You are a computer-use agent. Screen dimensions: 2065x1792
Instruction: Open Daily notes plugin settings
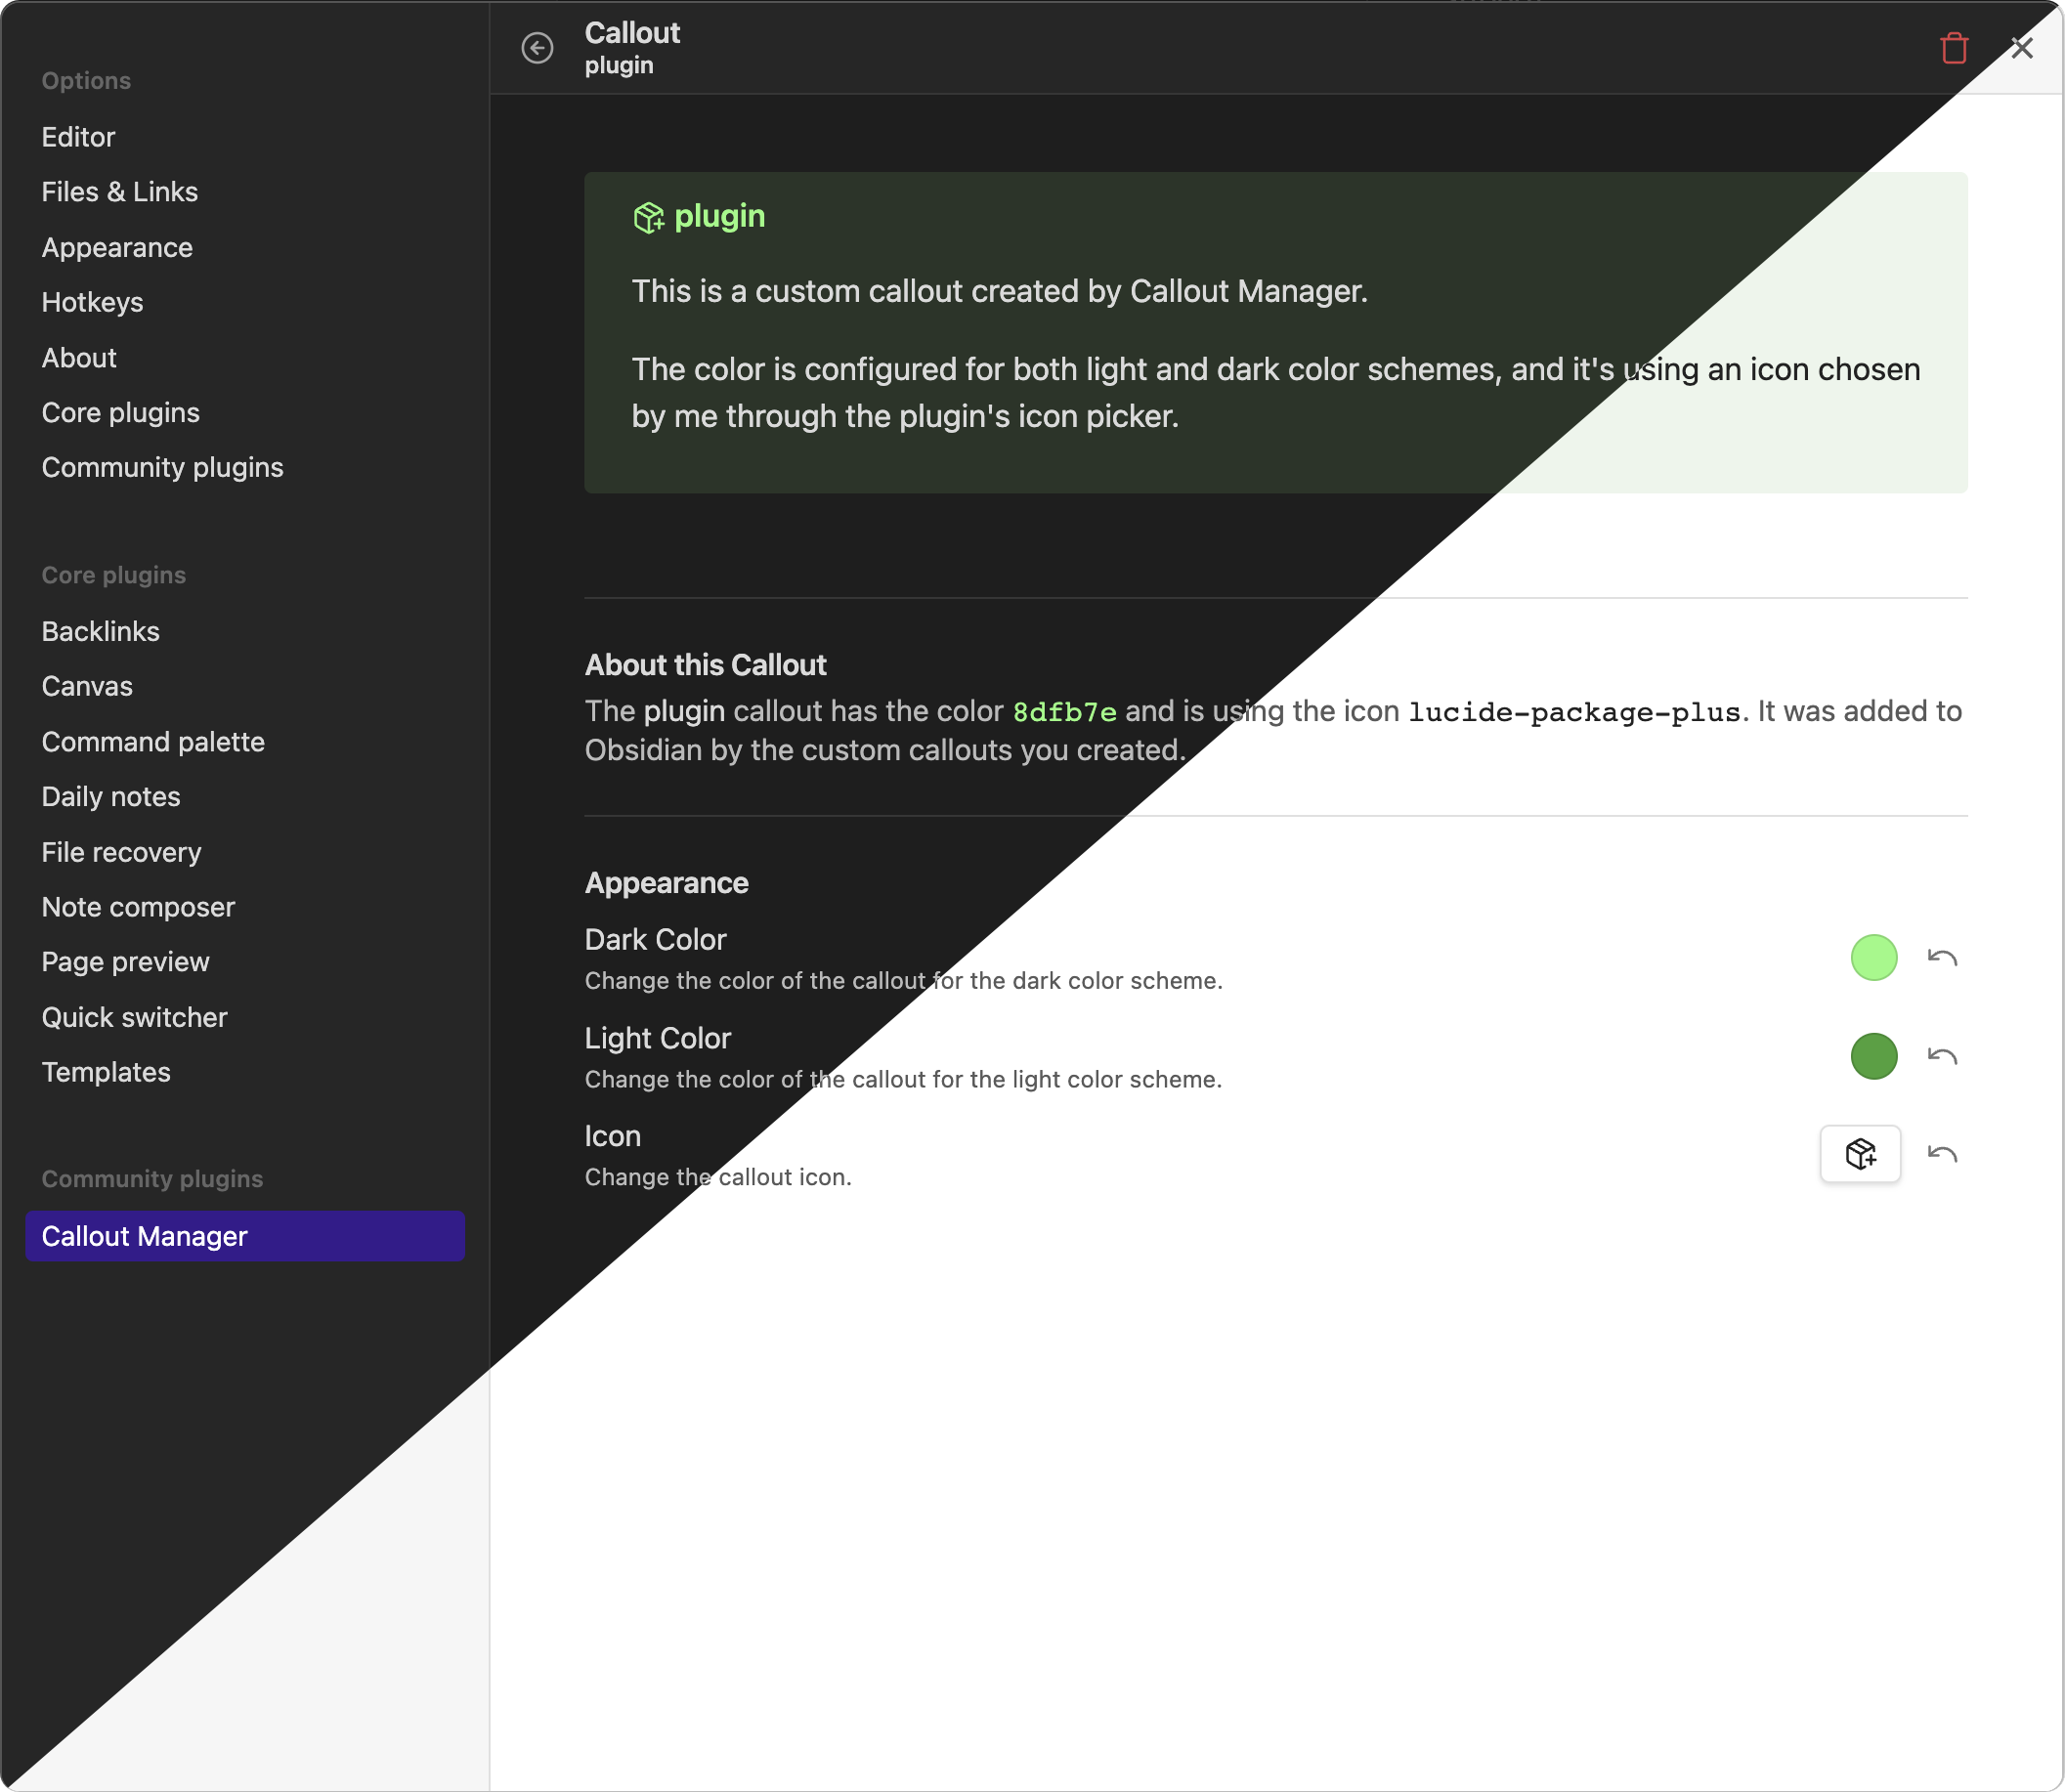(x=111, y=797)
